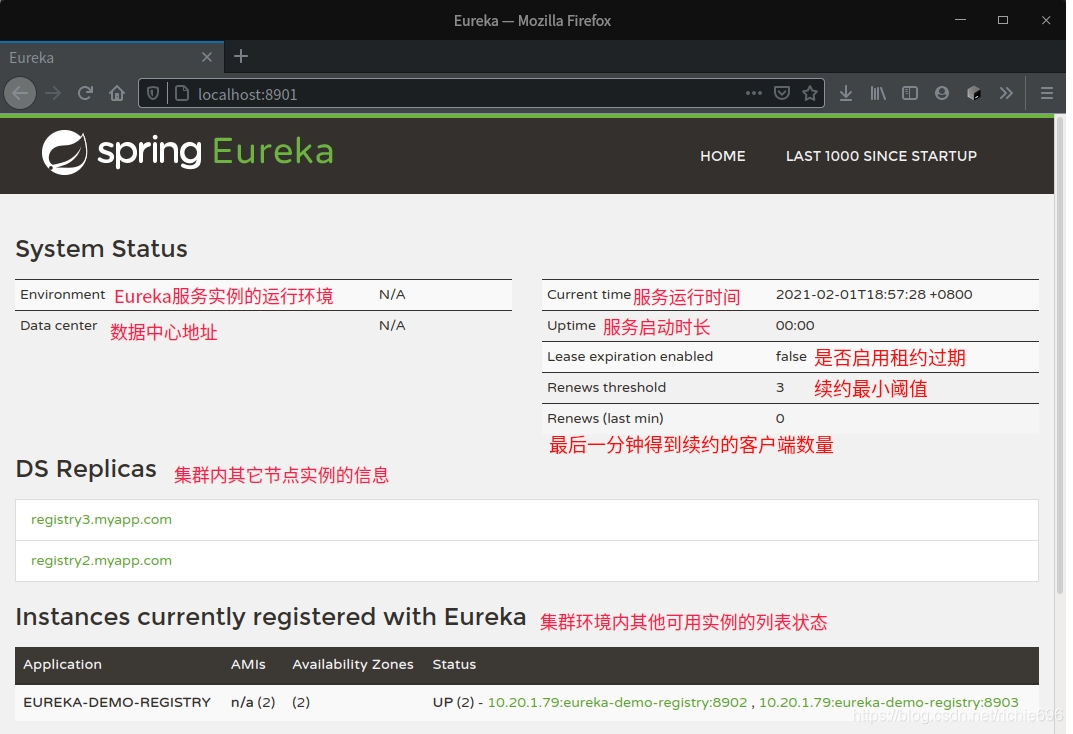Screen dimensions: 1073x734
Task: Click the Current time value 2021-02-01T18:57:28
Action: pos(874,295)
